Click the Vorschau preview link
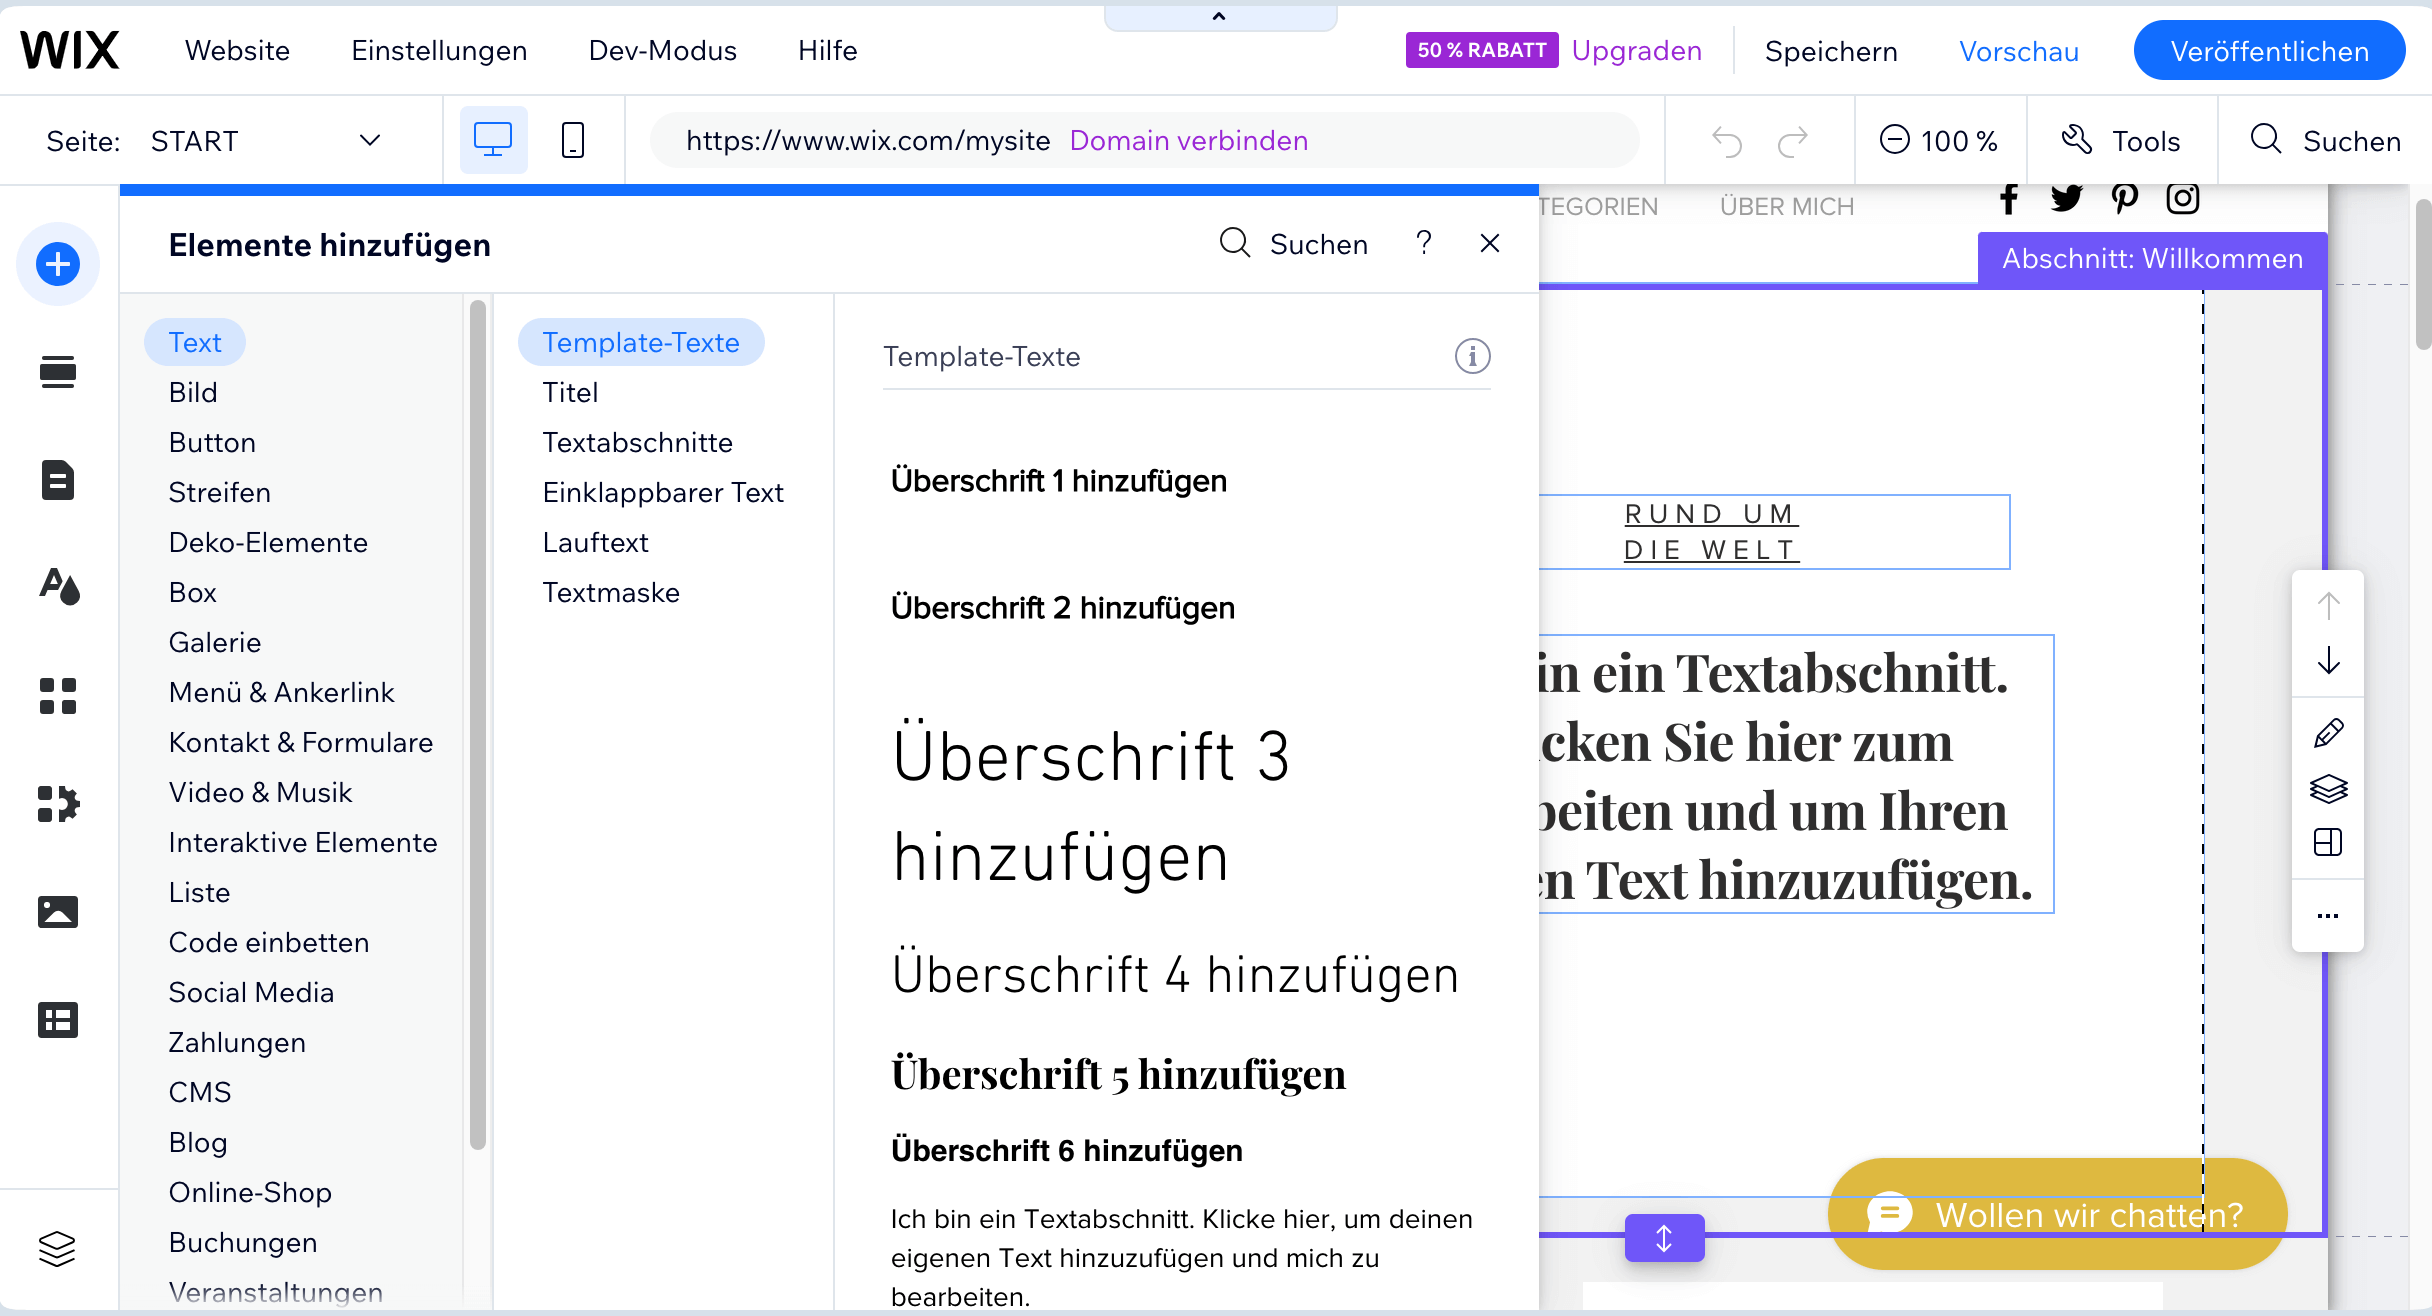 tap(2019, 51)
